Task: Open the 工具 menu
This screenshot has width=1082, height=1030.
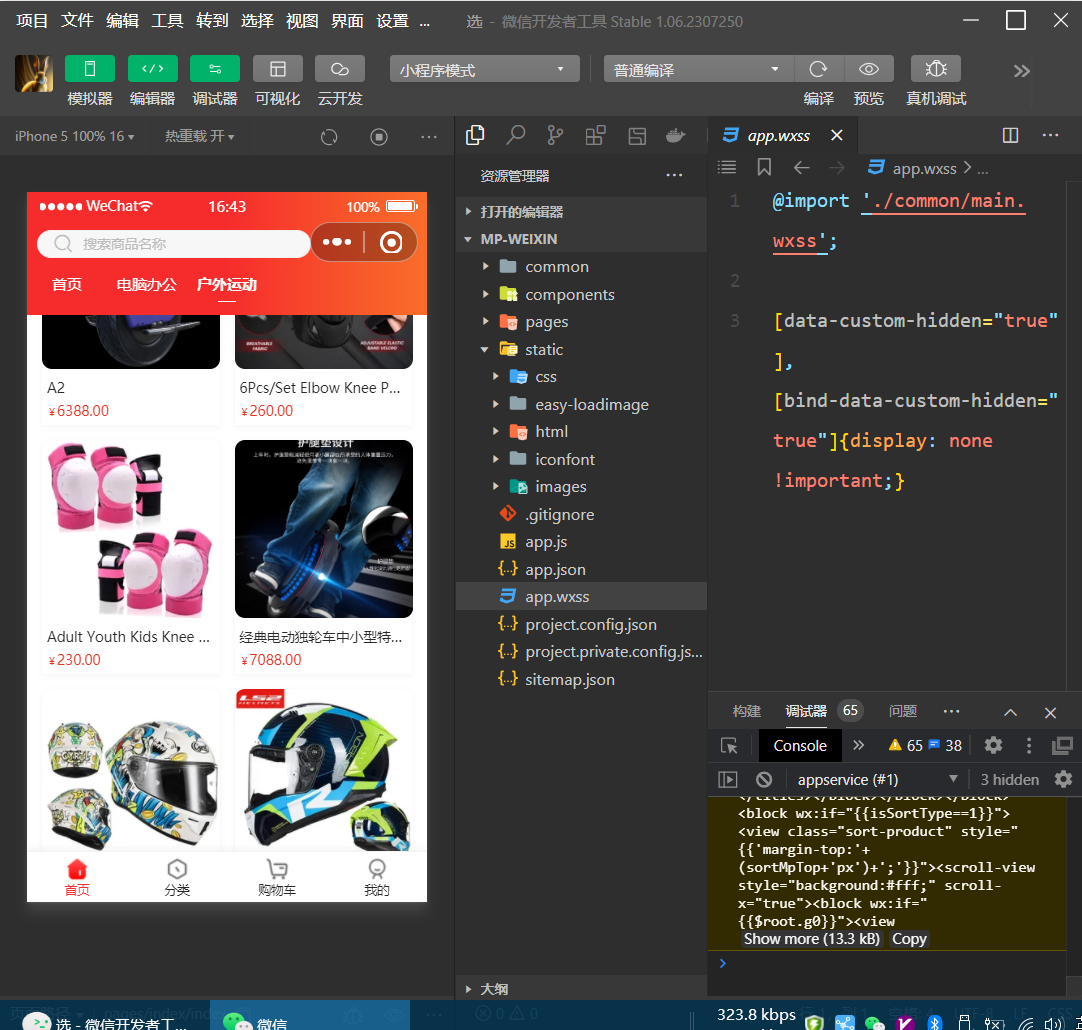Action: 167,20
